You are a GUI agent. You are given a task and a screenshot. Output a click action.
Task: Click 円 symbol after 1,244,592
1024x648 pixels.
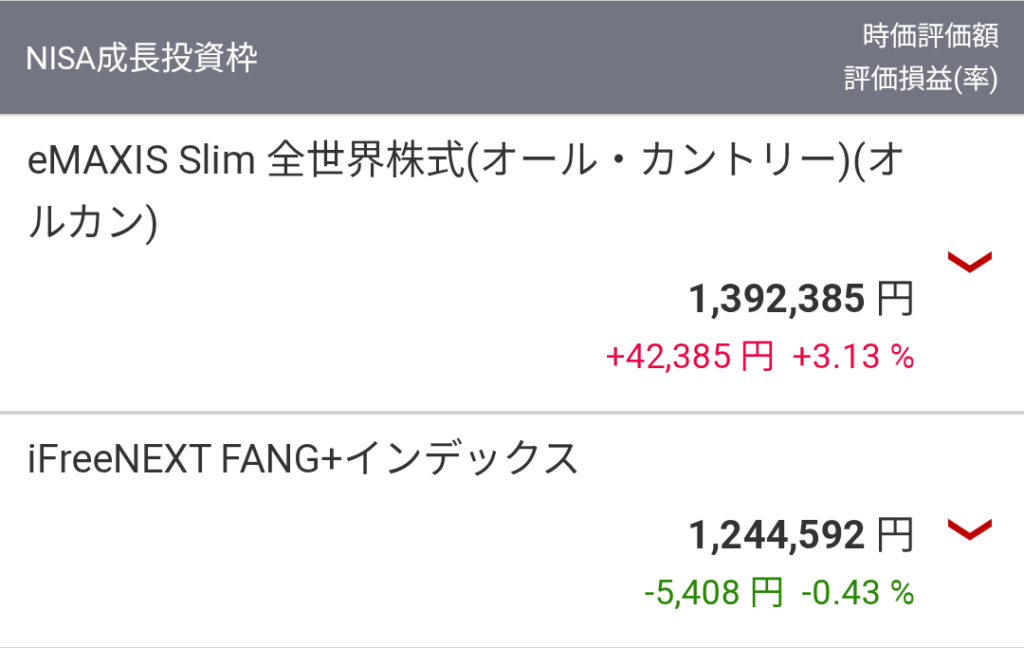[895, 536]
